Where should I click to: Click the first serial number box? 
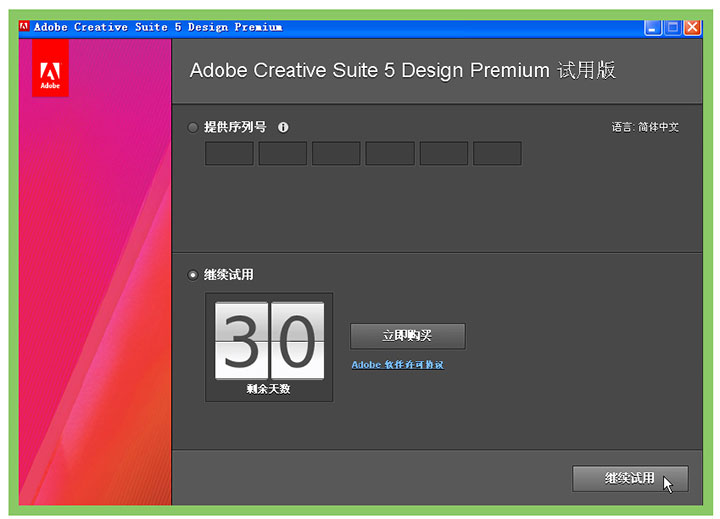tap(229, 153)
